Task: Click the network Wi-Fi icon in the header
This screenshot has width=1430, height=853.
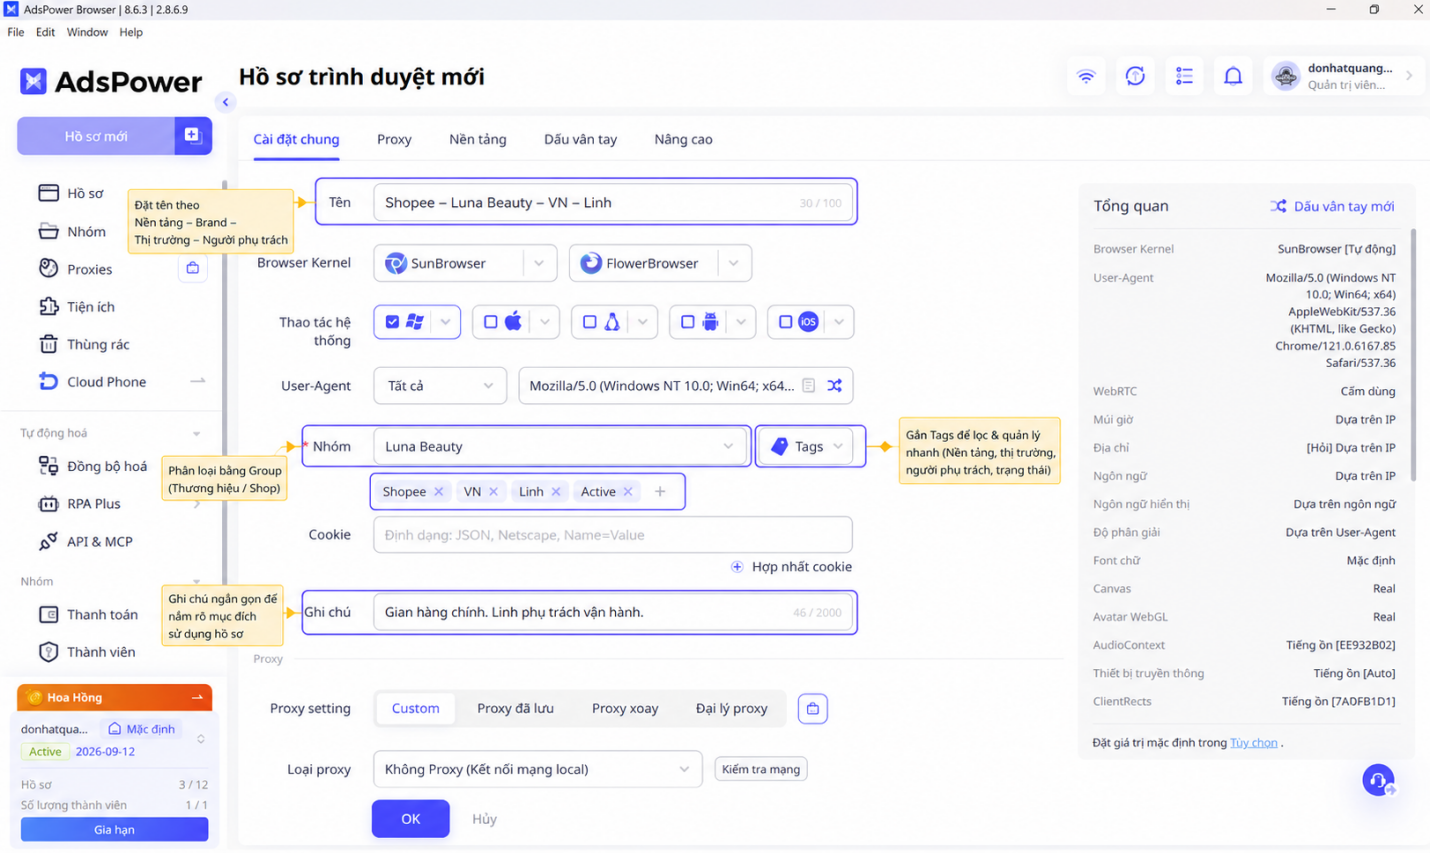Action: coord(1086,76)
